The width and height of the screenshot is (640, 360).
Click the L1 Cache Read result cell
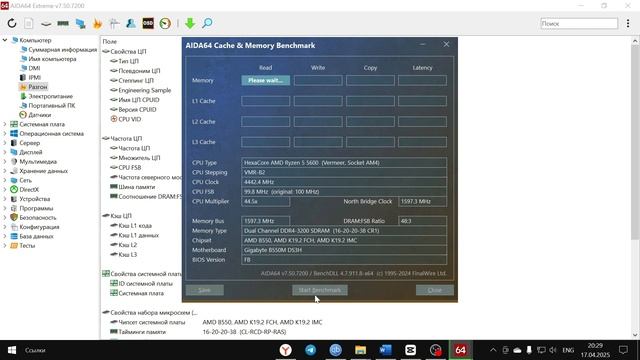click(x=265, y=101)
